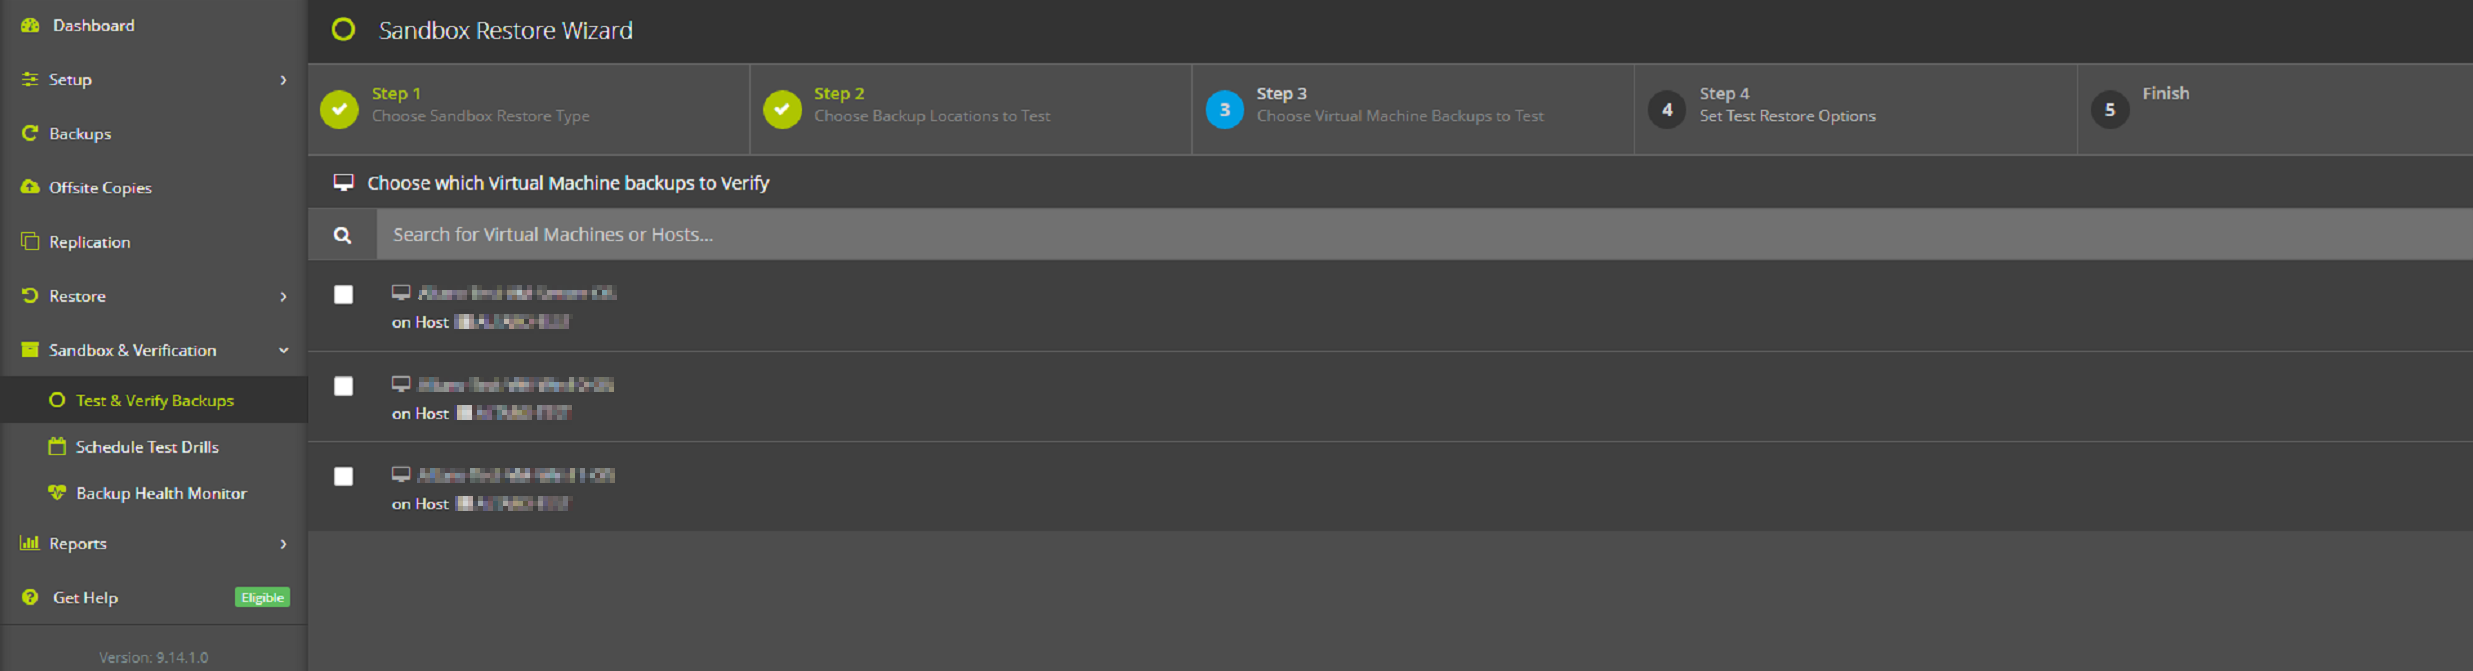The width and height of the screenshot is (2473, 671).
Task: Check the first virtual machine checkbox
Action: tap(343, 295)
